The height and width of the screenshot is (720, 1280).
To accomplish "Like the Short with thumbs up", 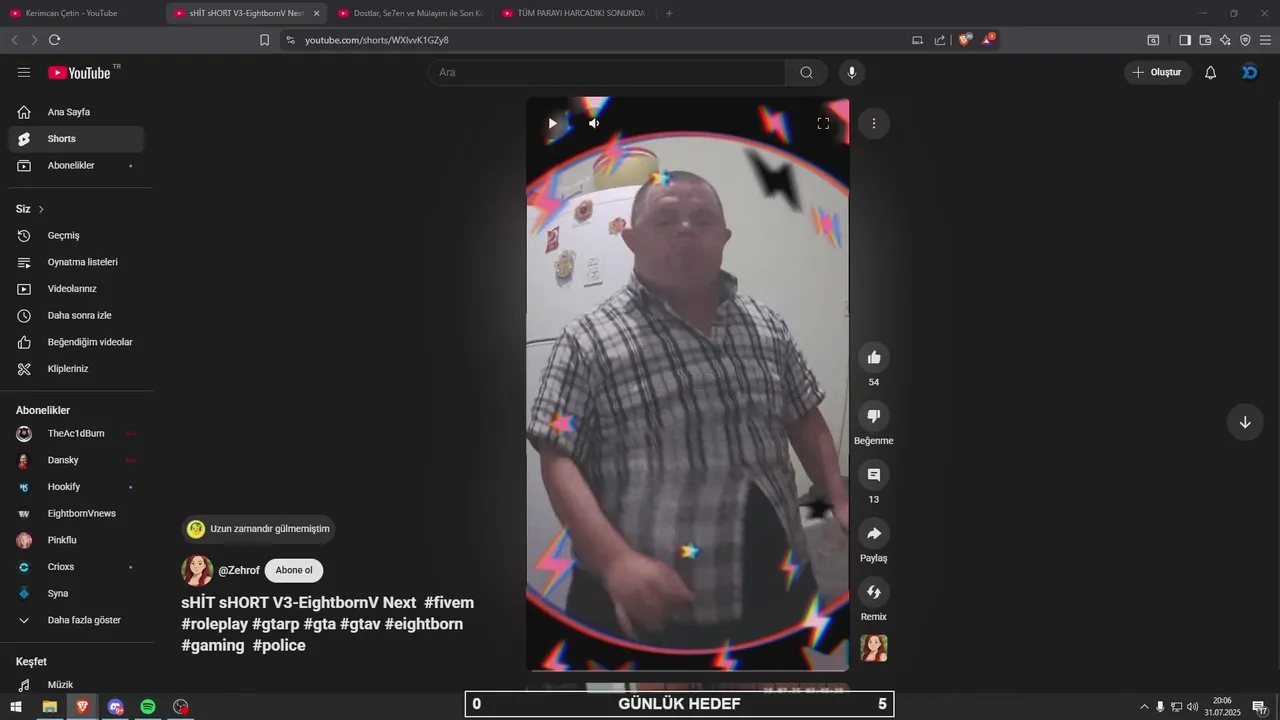I will pyautogui.click(x=874, y=357).
